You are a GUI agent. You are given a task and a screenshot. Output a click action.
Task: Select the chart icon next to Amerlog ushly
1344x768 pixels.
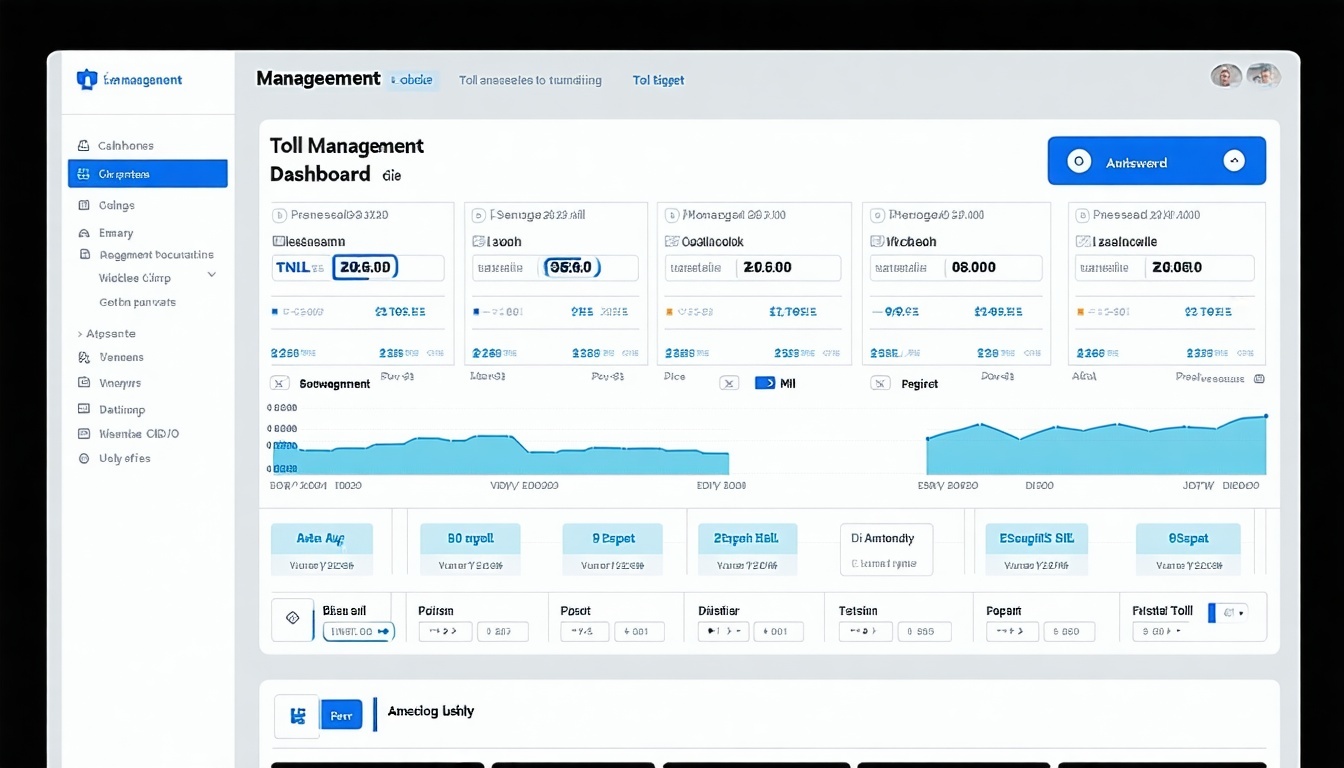[296, 715]
